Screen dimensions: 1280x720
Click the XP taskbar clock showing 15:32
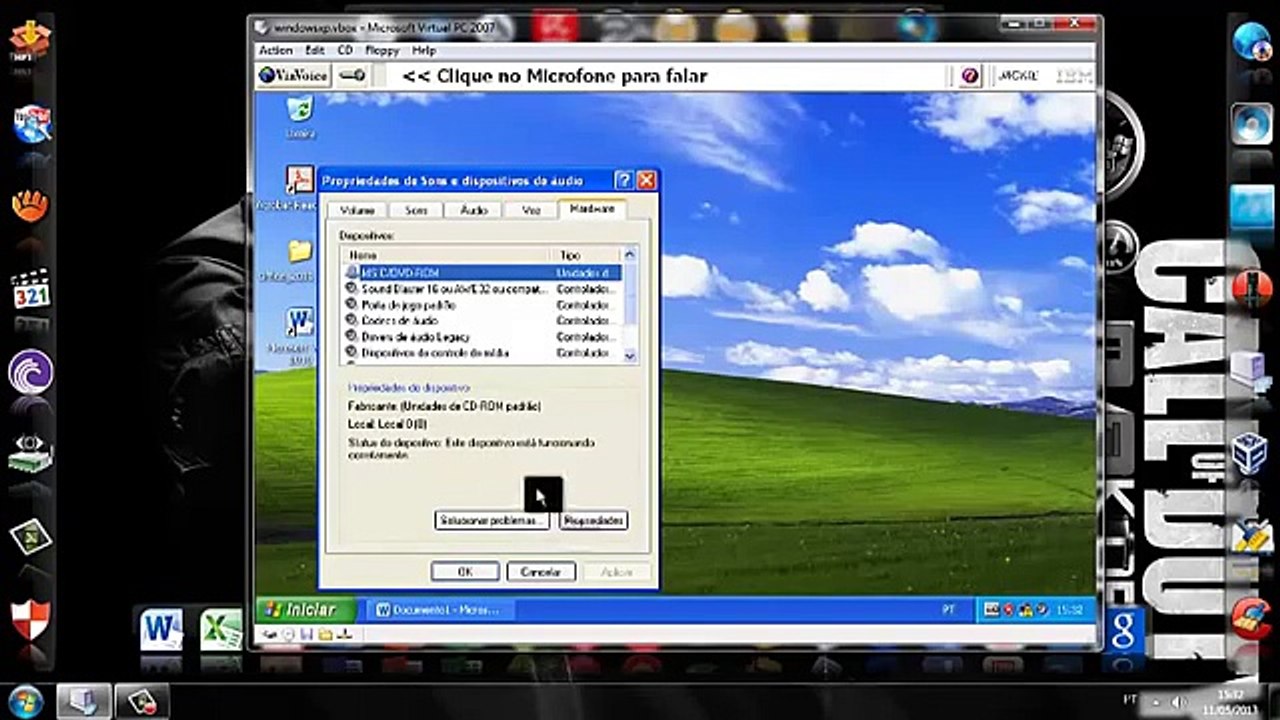coord(1068,609)
